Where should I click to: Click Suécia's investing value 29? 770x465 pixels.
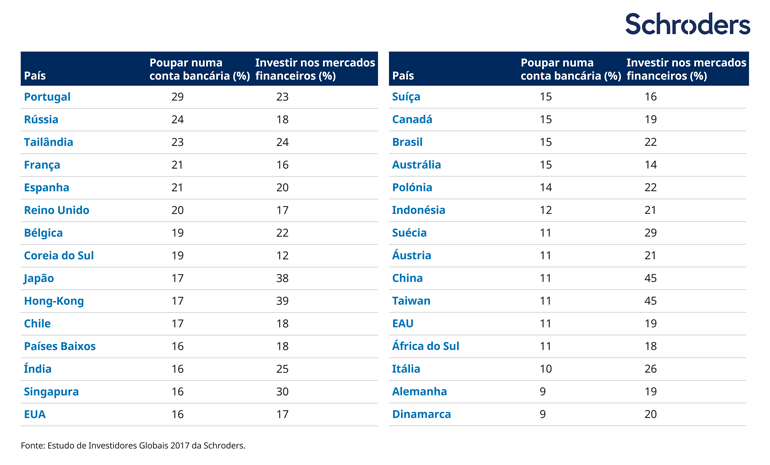651,233
